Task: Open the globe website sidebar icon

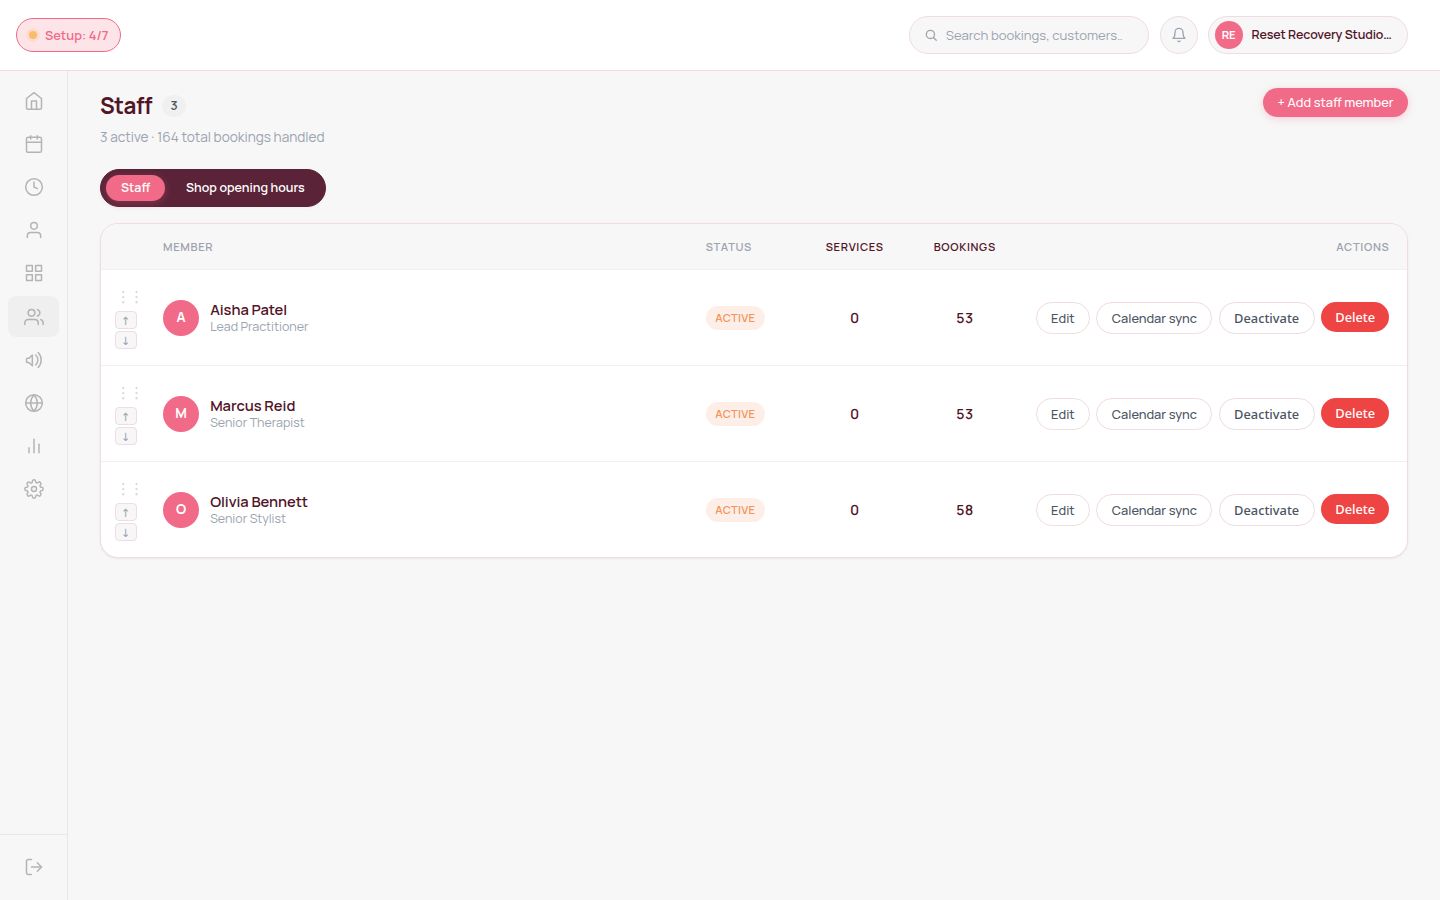Action: click(34, 403)
